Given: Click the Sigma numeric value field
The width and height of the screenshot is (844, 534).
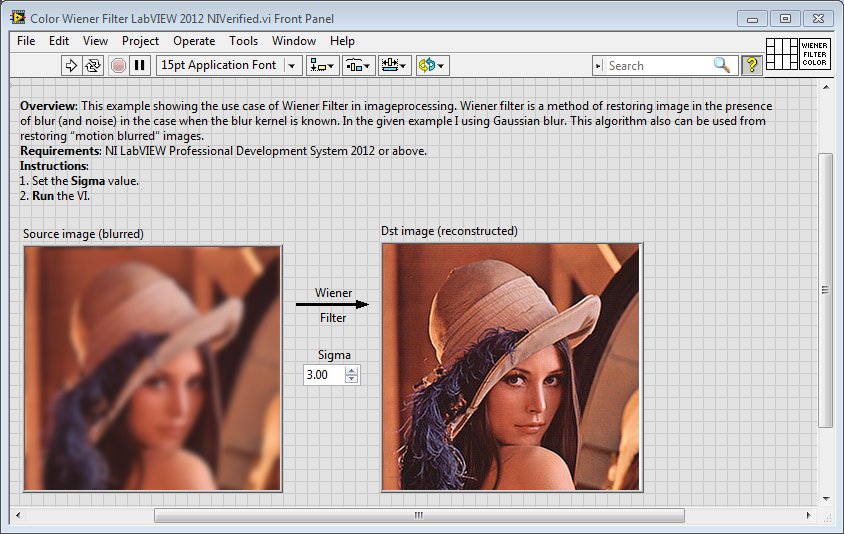Looking at the screenshot, I should pyautogui.click(x=323, y=375).
